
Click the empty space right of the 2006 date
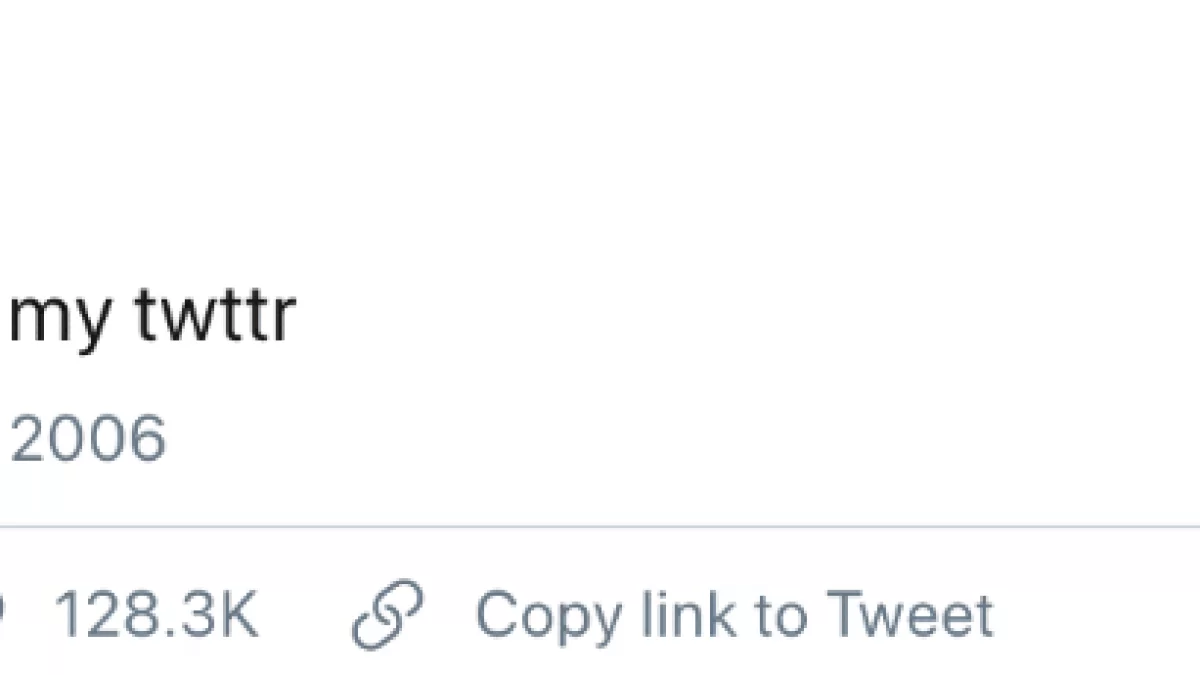click(x=600, y=439)
